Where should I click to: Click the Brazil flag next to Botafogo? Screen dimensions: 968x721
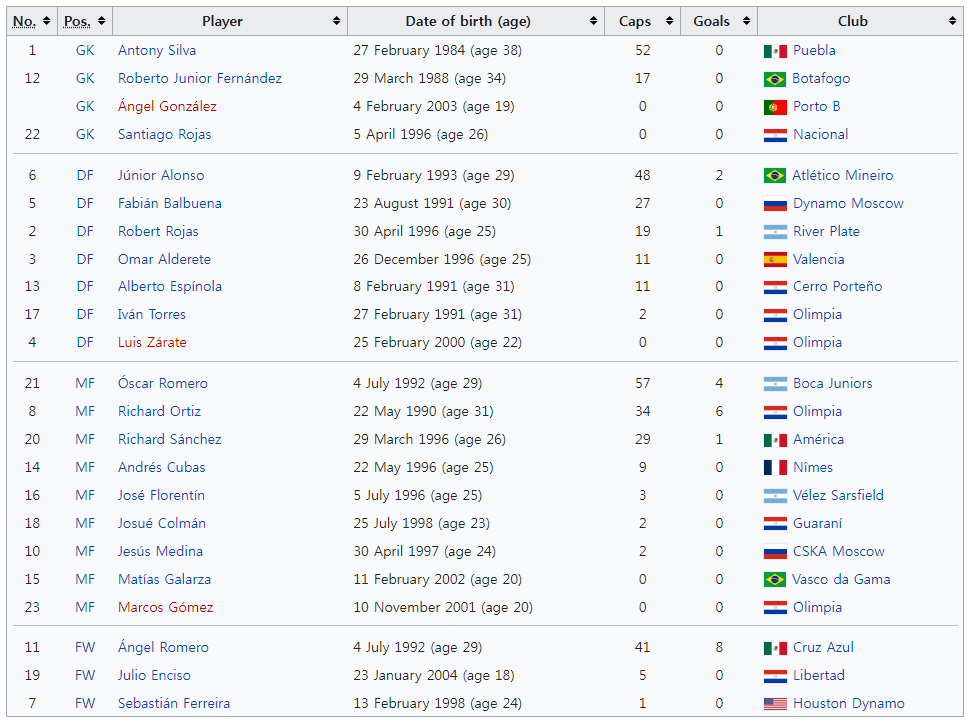click(x=775, y=79)
